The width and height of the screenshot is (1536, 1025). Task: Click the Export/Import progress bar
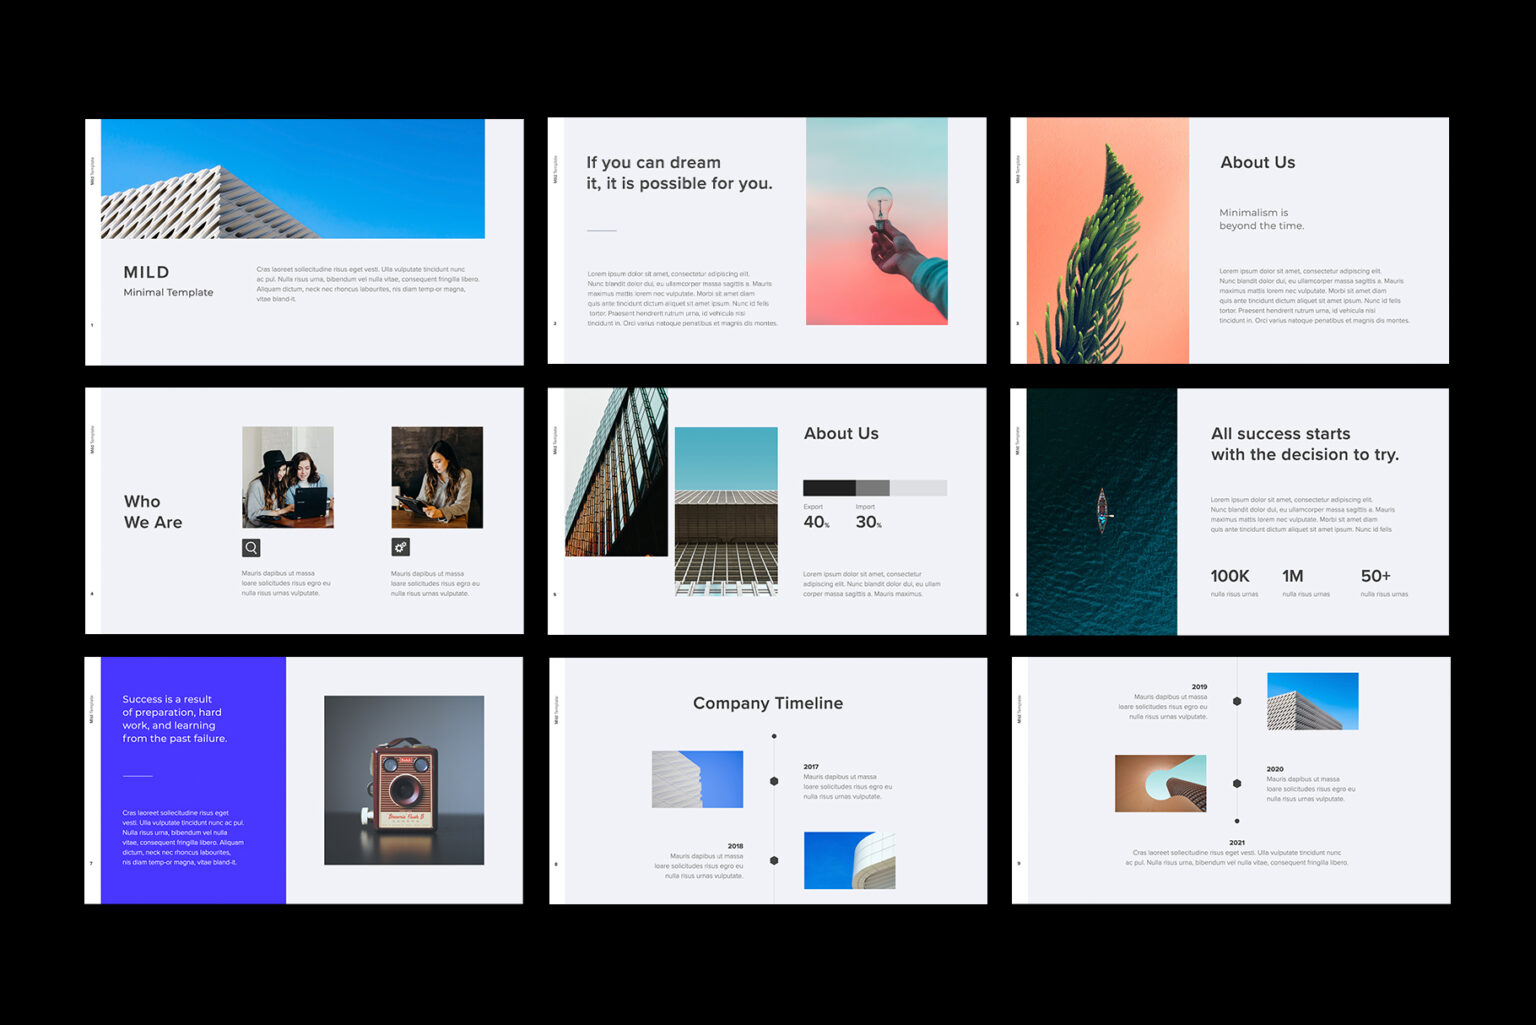point(875,488)
